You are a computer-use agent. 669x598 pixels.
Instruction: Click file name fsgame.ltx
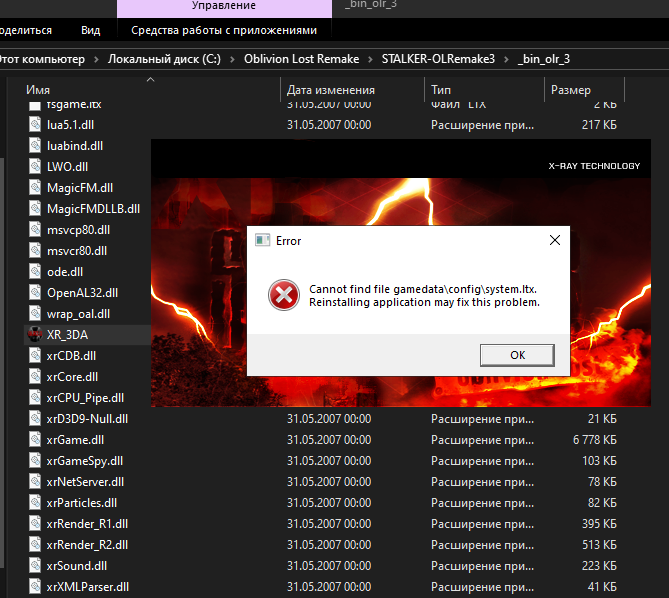coord(74,105)
